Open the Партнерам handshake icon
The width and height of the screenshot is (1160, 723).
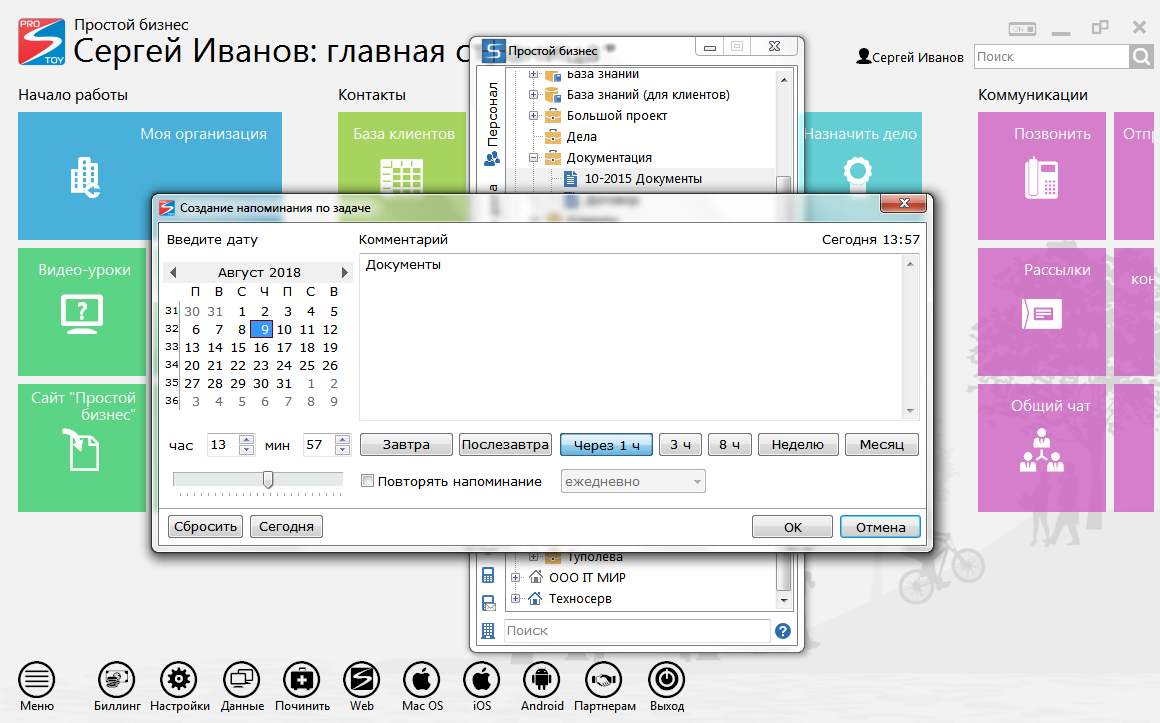tap(604, 679)
